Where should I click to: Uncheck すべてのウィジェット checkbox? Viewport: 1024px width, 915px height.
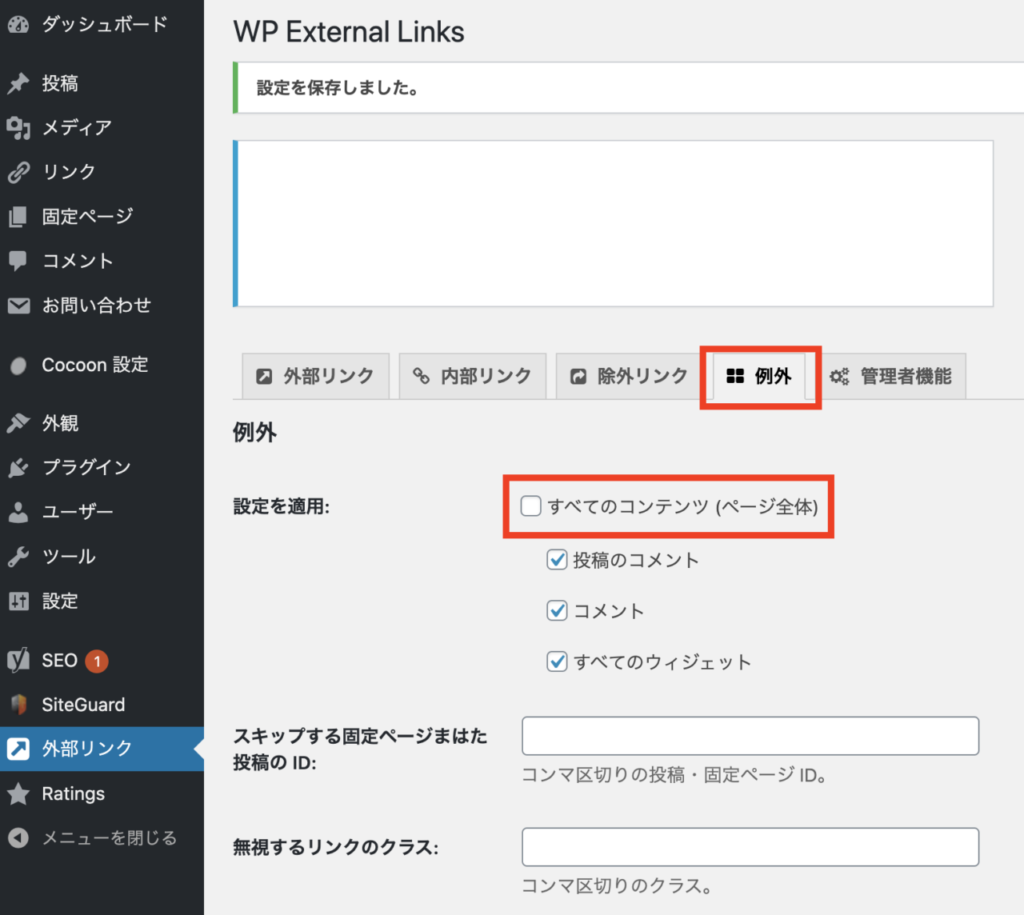click(556, 662)
